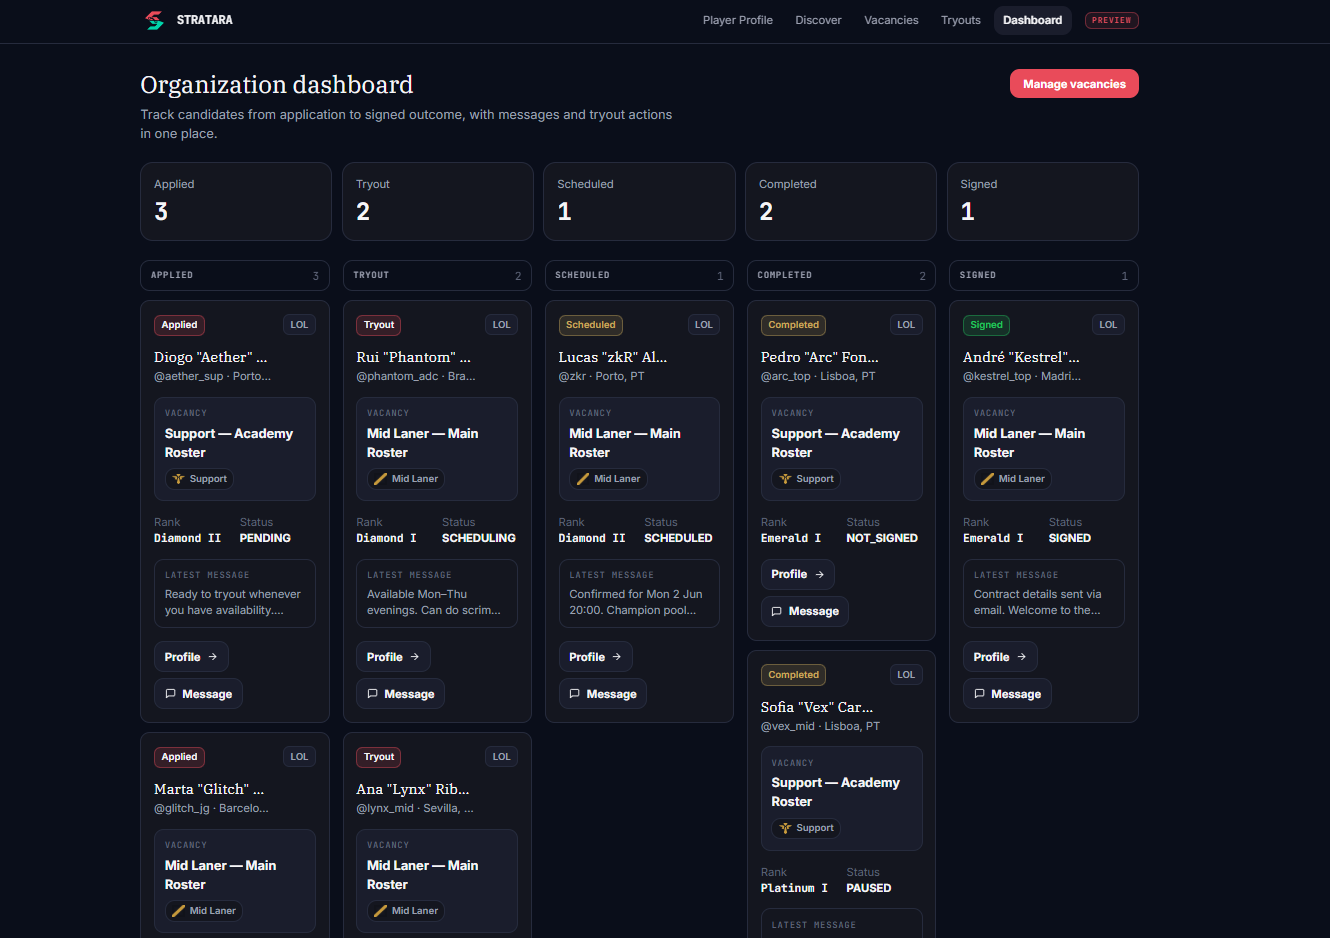Image resolution: width=1330 pixels, height=938 pixels.
Task: Click the Mid Laner role icon on André's card
Action: coord(987,479)
